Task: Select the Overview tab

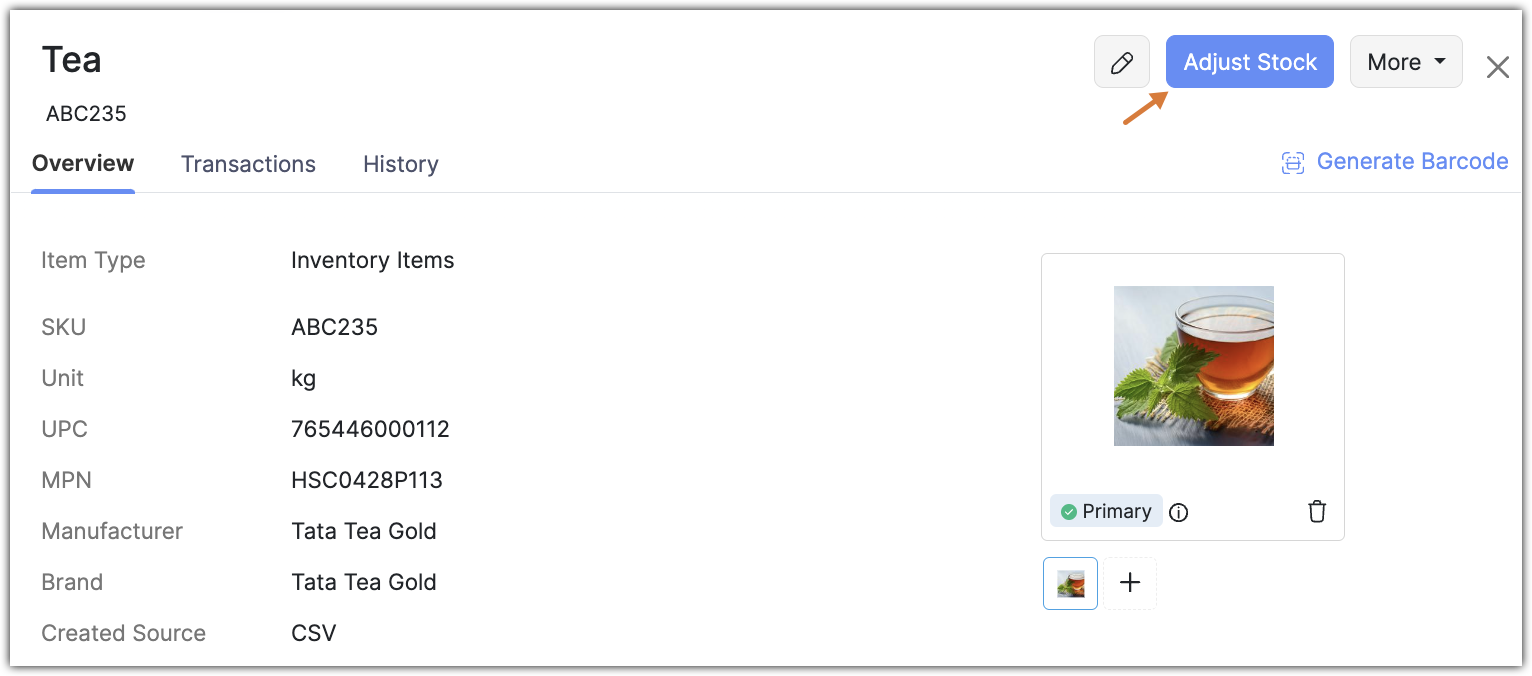Action: point(83,163)
